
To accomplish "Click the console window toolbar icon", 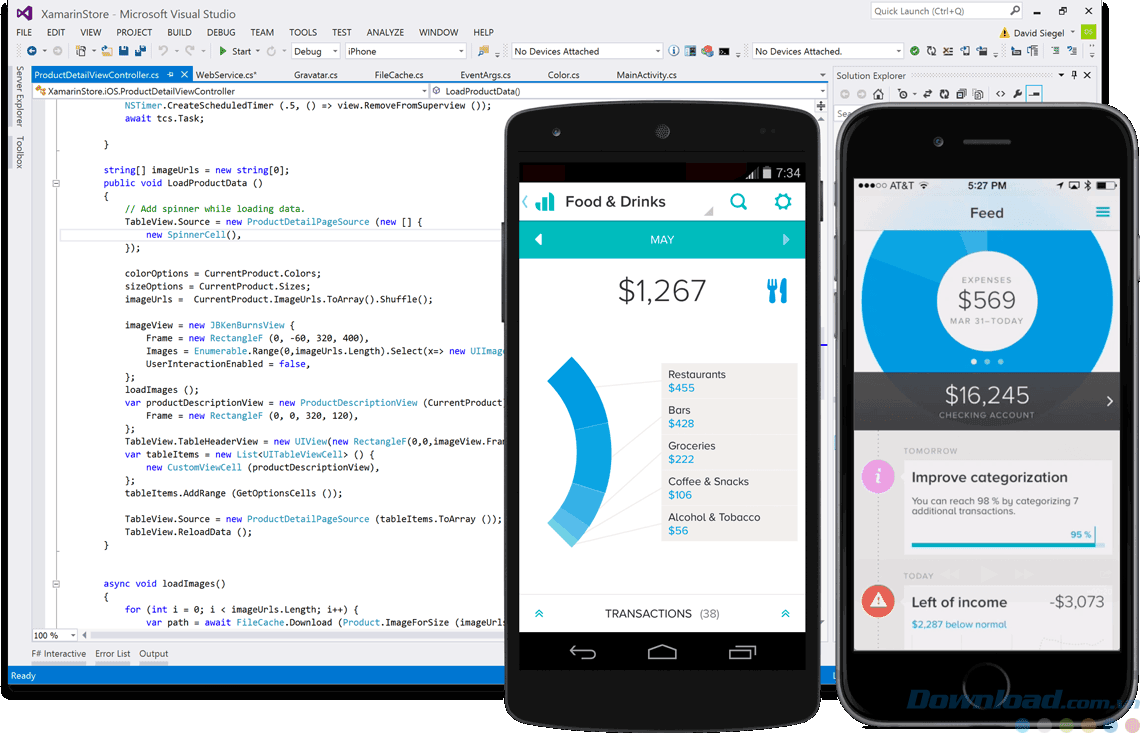I will pyautogui.click(x=724, y=51).
